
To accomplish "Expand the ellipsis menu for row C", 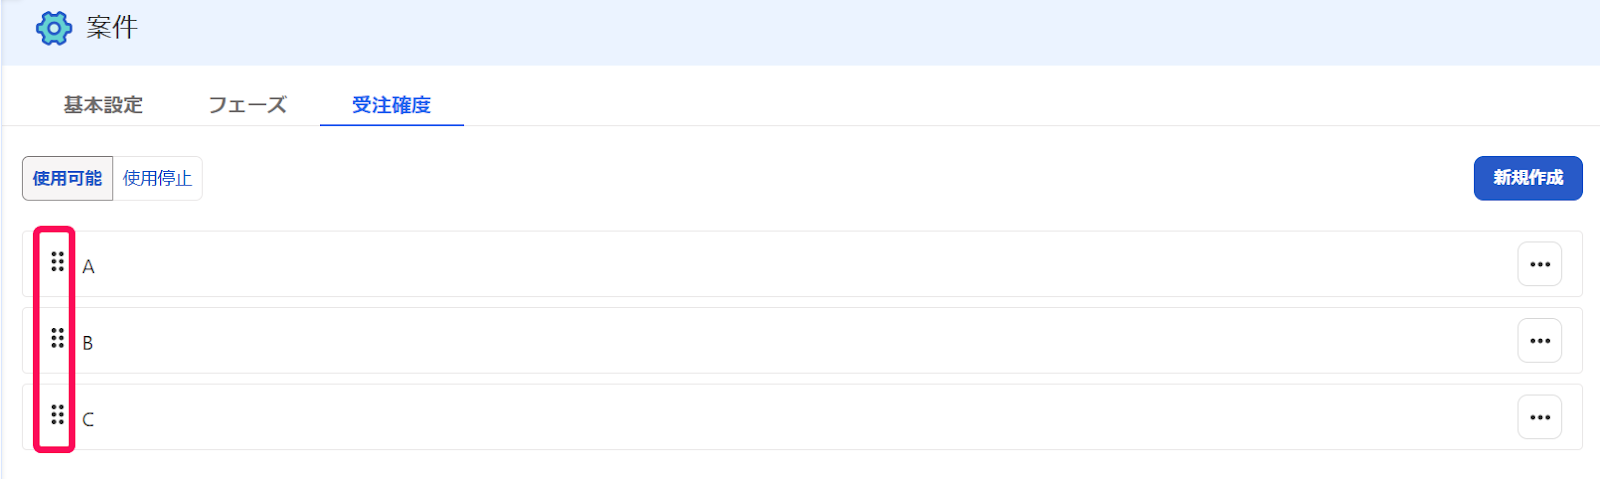I will (1540, 417).
